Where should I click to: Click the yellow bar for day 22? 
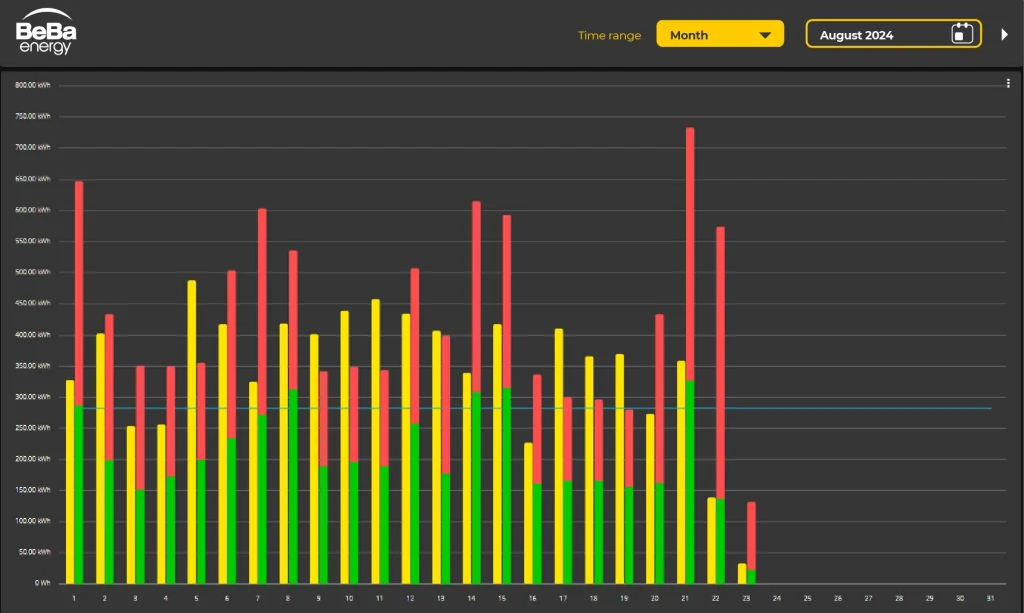(x=711, y=540)
